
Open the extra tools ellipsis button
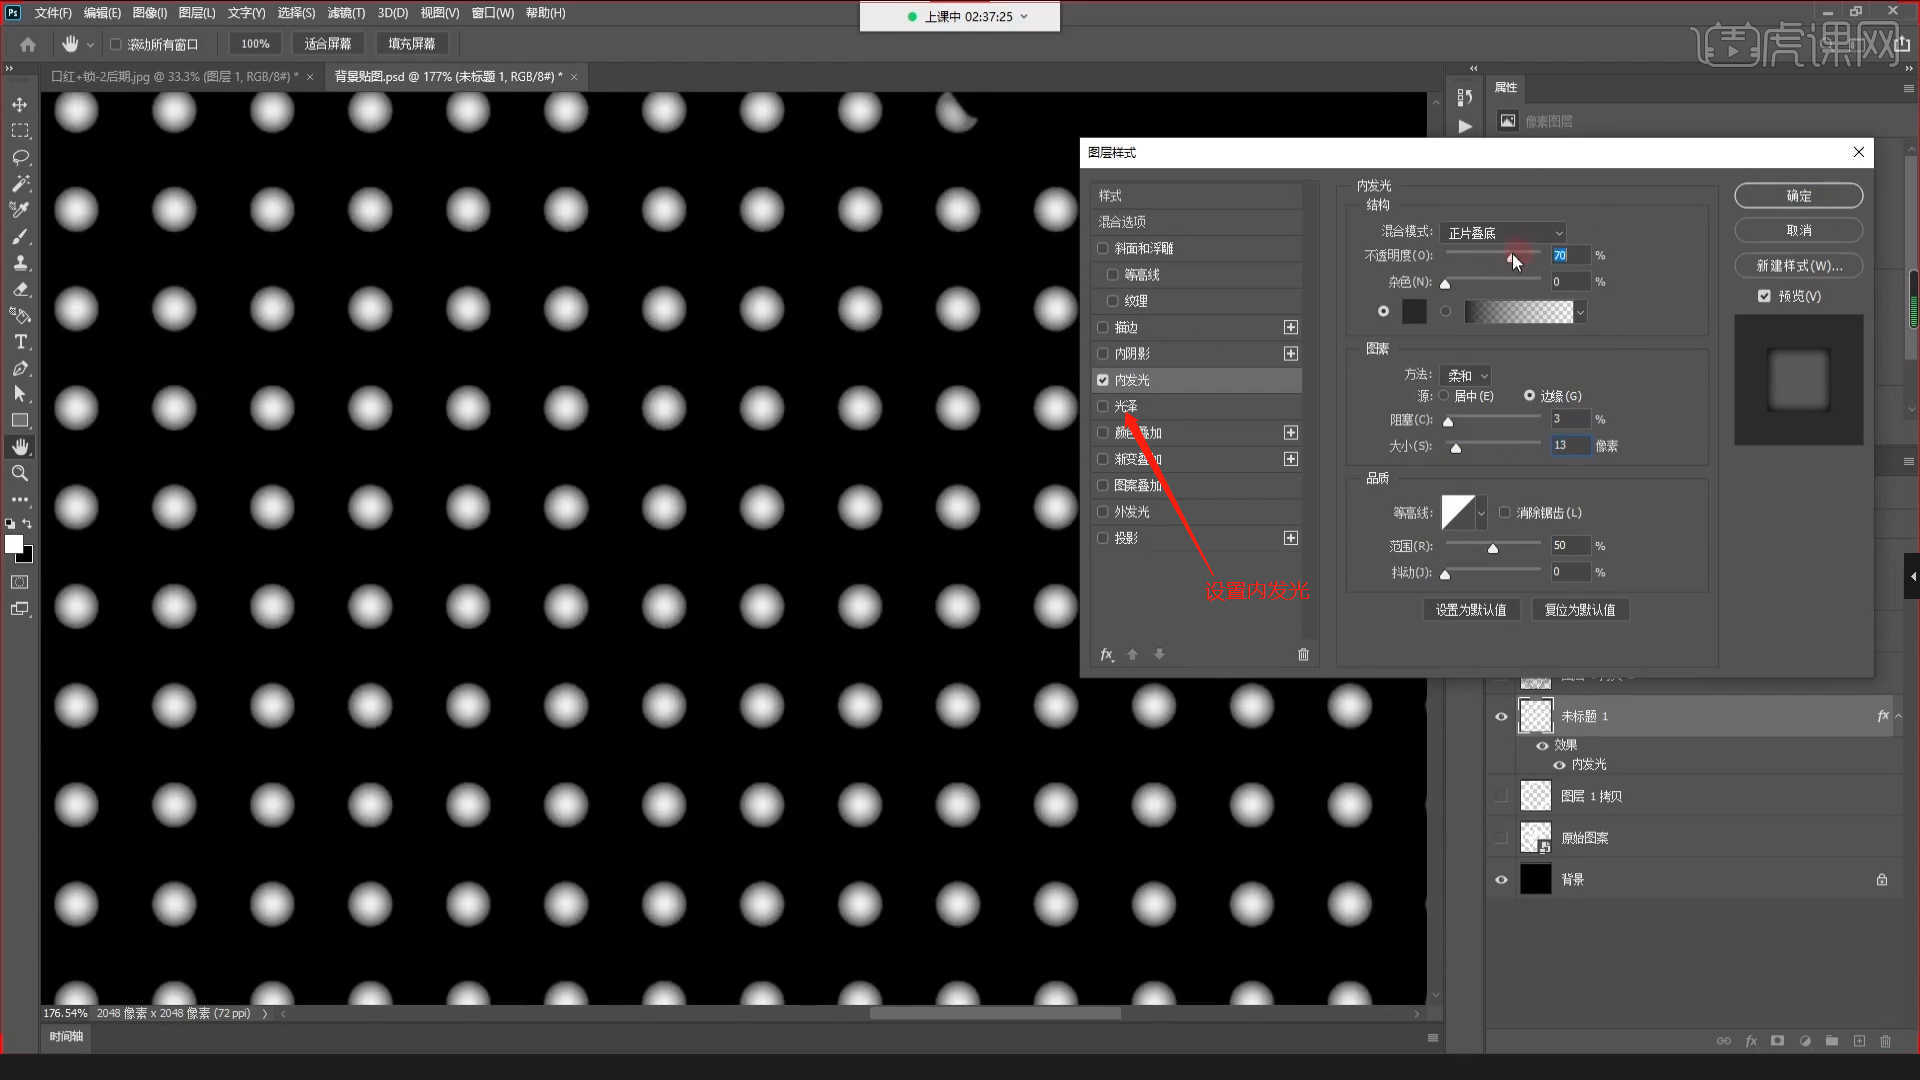point(19,499)
